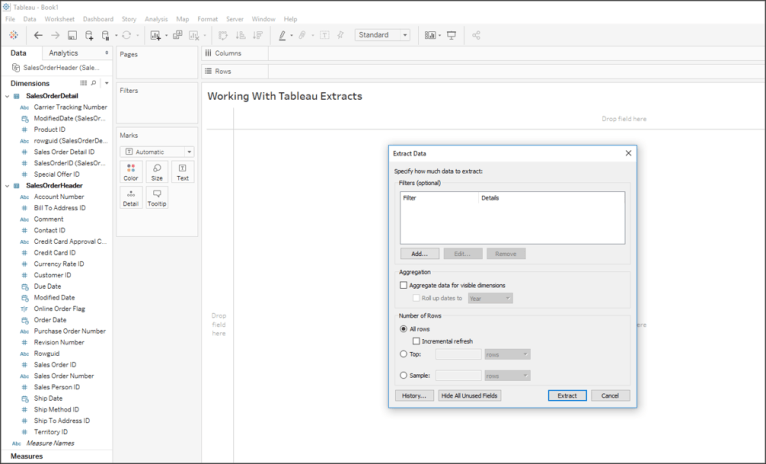The width and height of the screenshot is (766, 464).
Task: Click the Tableau start page logo icon
Action: click(12, 35)
